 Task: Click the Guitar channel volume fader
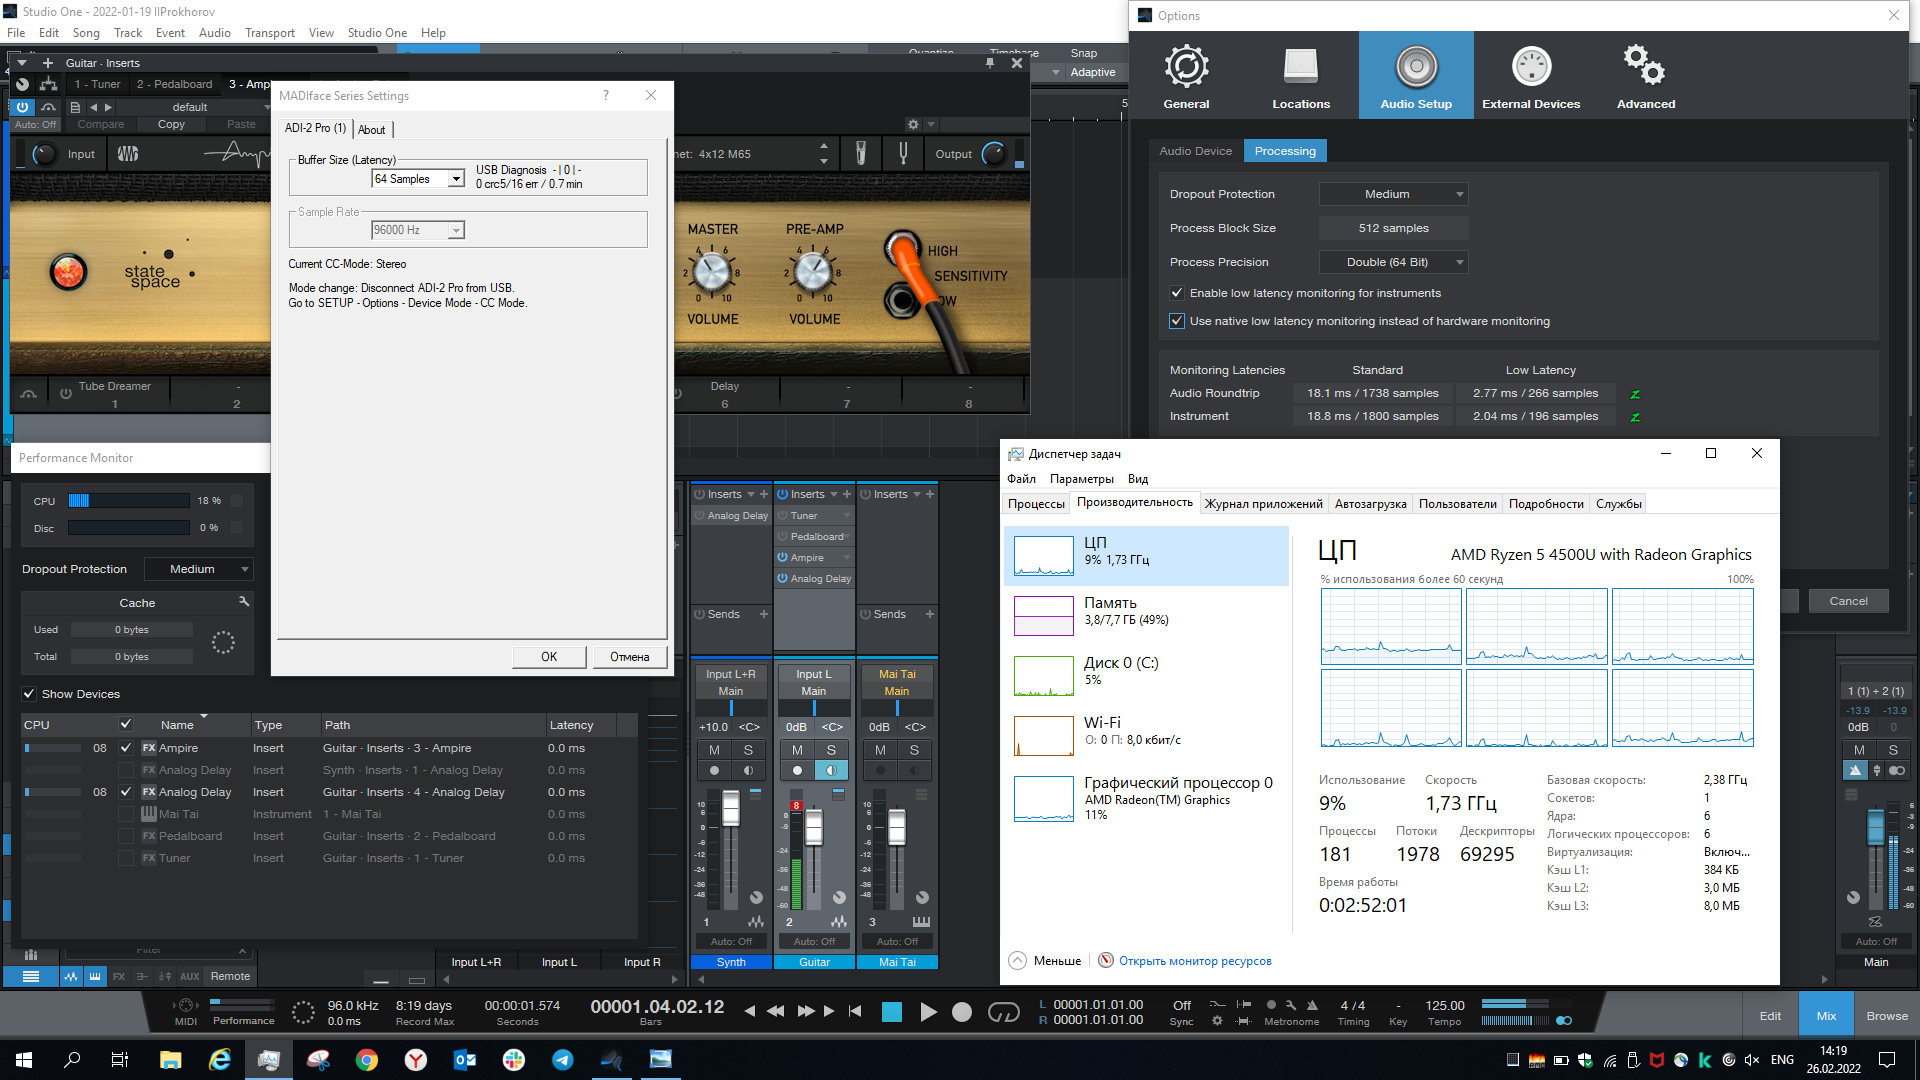coord(814,827)
